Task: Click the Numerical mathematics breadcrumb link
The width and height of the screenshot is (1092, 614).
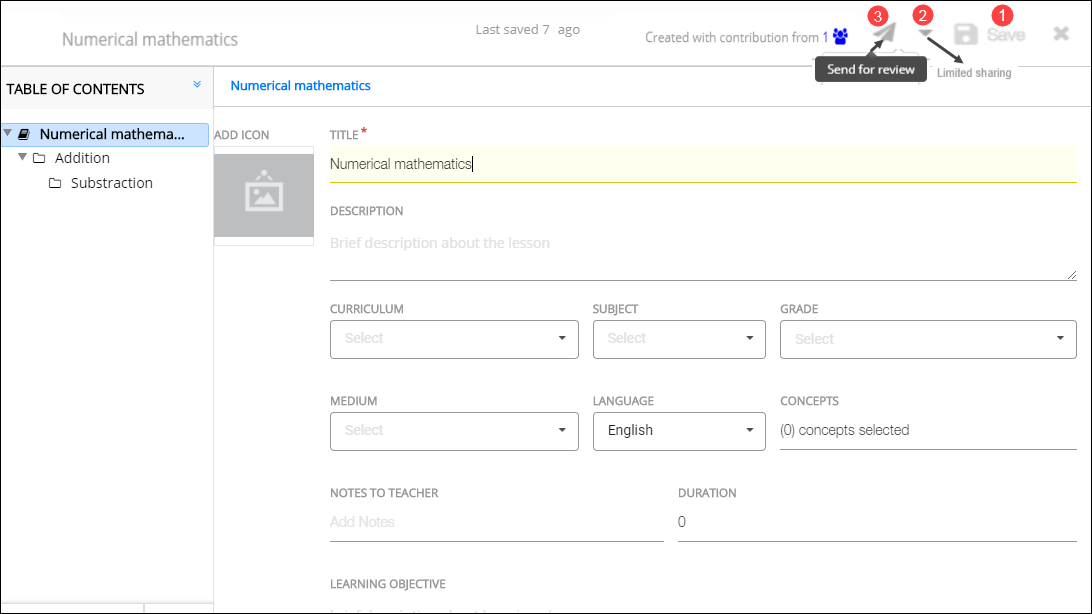Action: pos(300,86)
